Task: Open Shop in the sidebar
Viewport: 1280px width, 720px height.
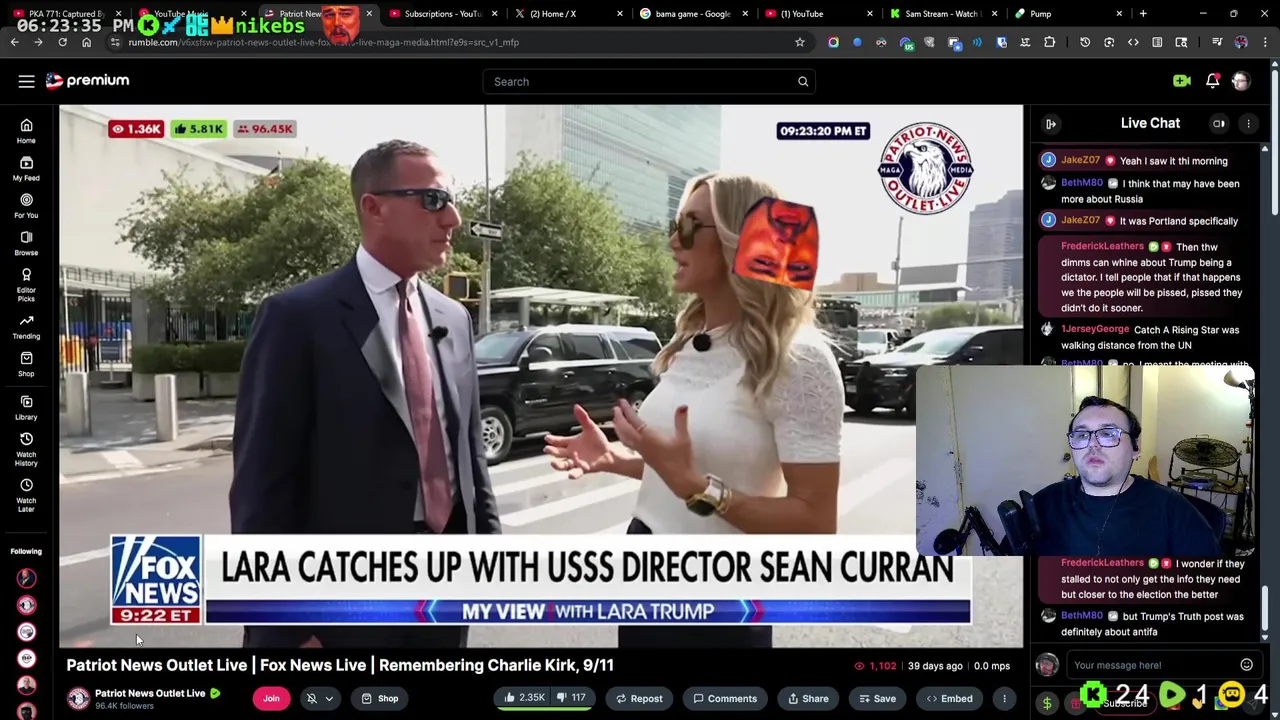Action: [26, 364]
